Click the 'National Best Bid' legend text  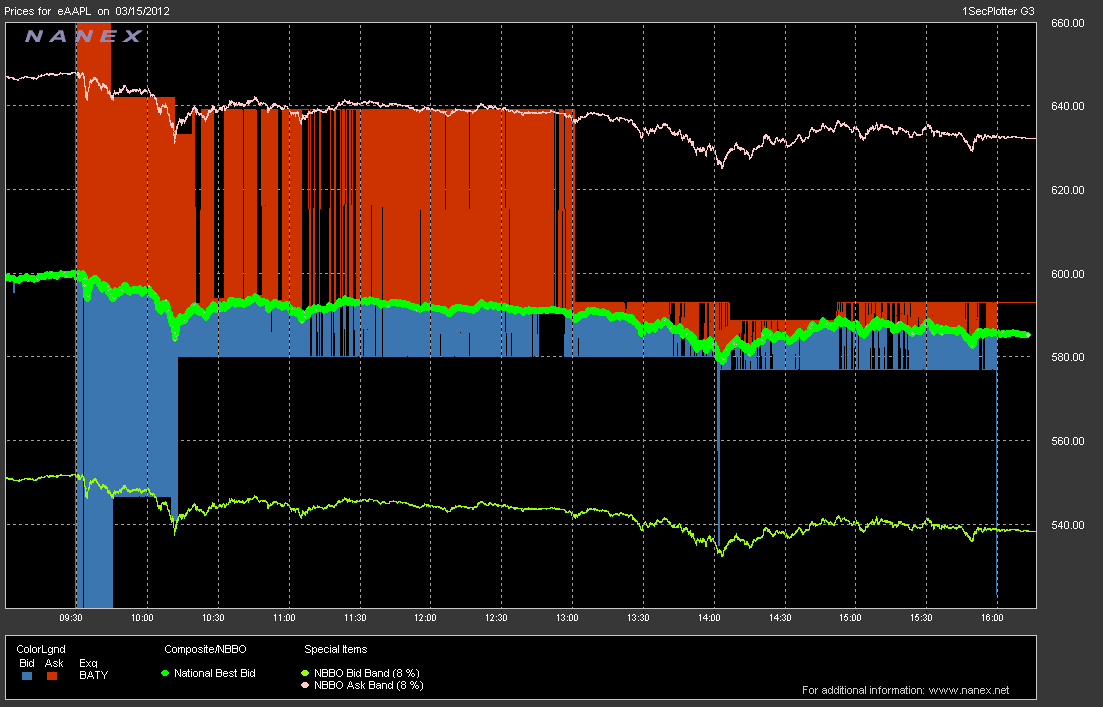pos(215,673)
